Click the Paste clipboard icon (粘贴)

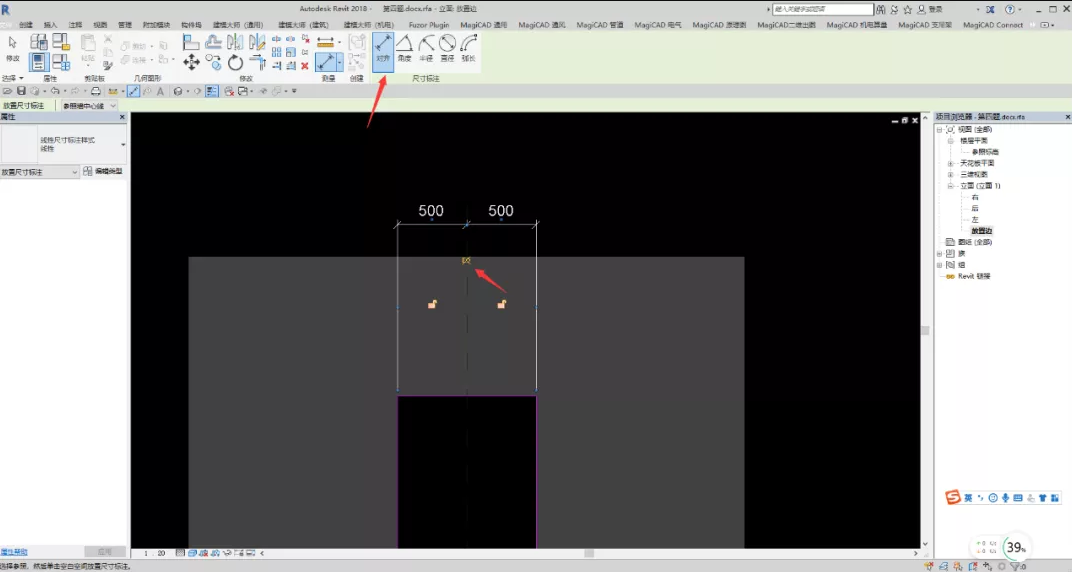[88, 48]
